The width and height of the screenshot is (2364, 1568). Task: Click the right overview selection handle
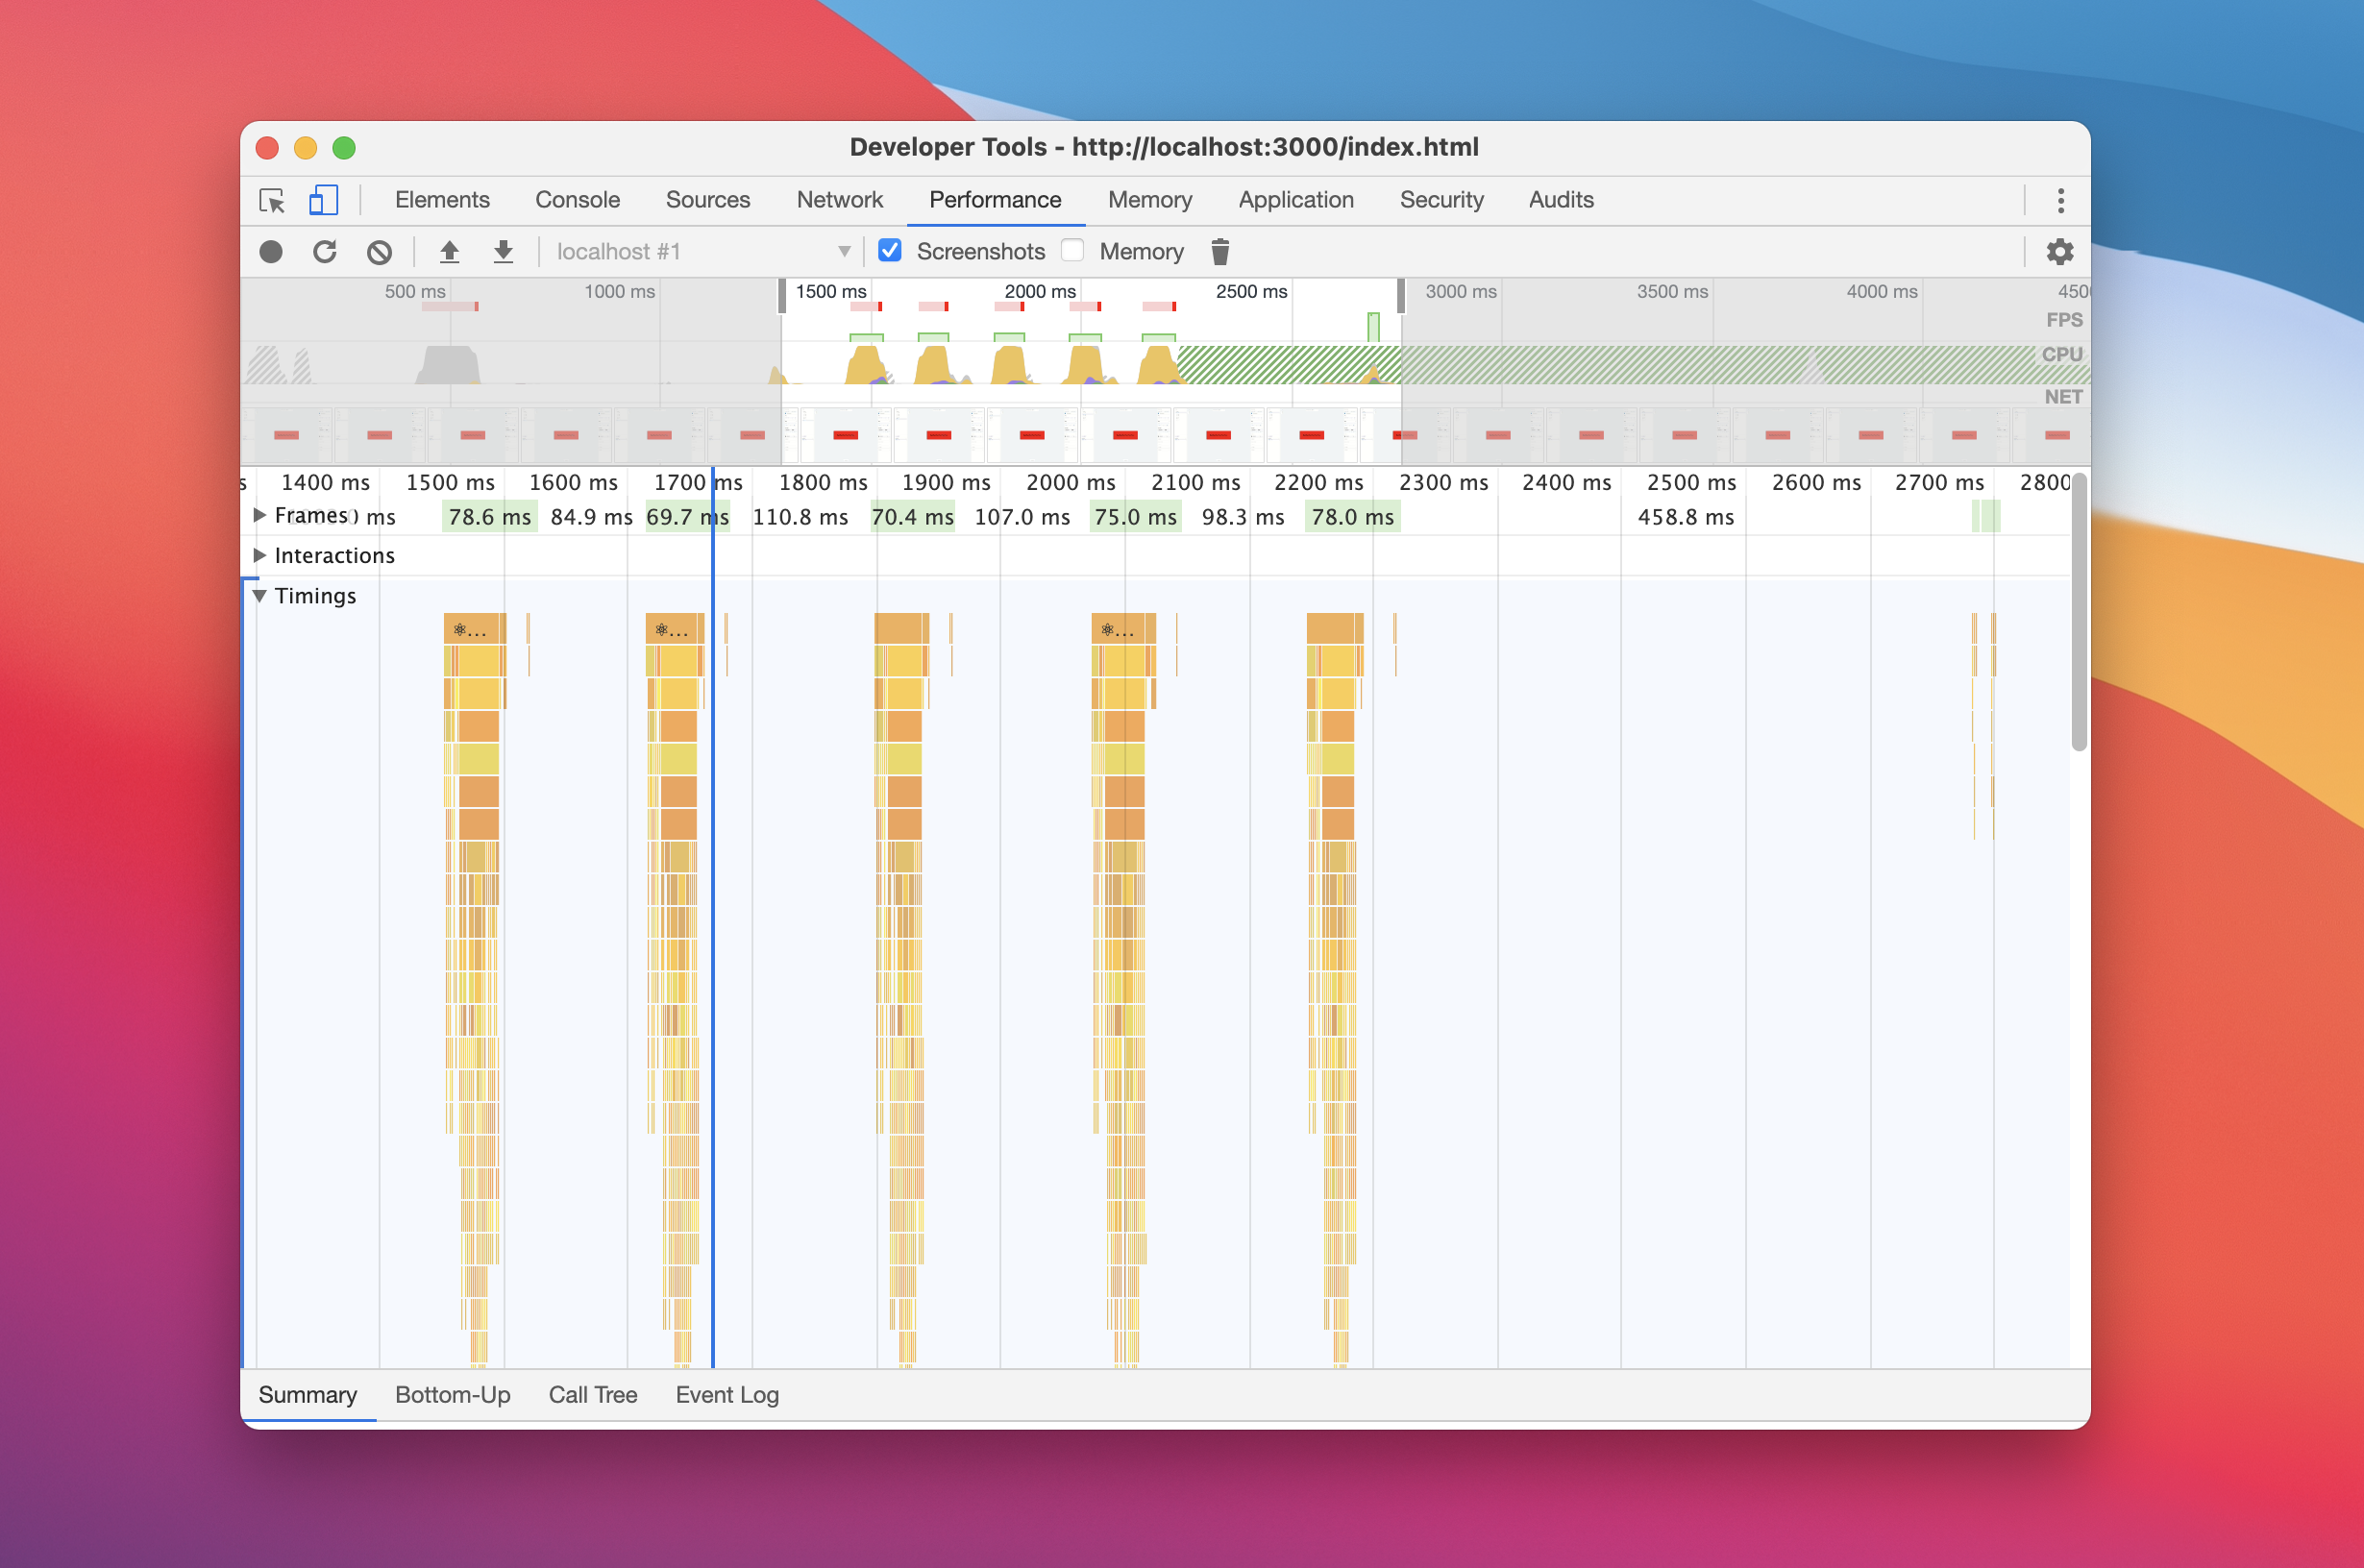tap(1401, 296)
